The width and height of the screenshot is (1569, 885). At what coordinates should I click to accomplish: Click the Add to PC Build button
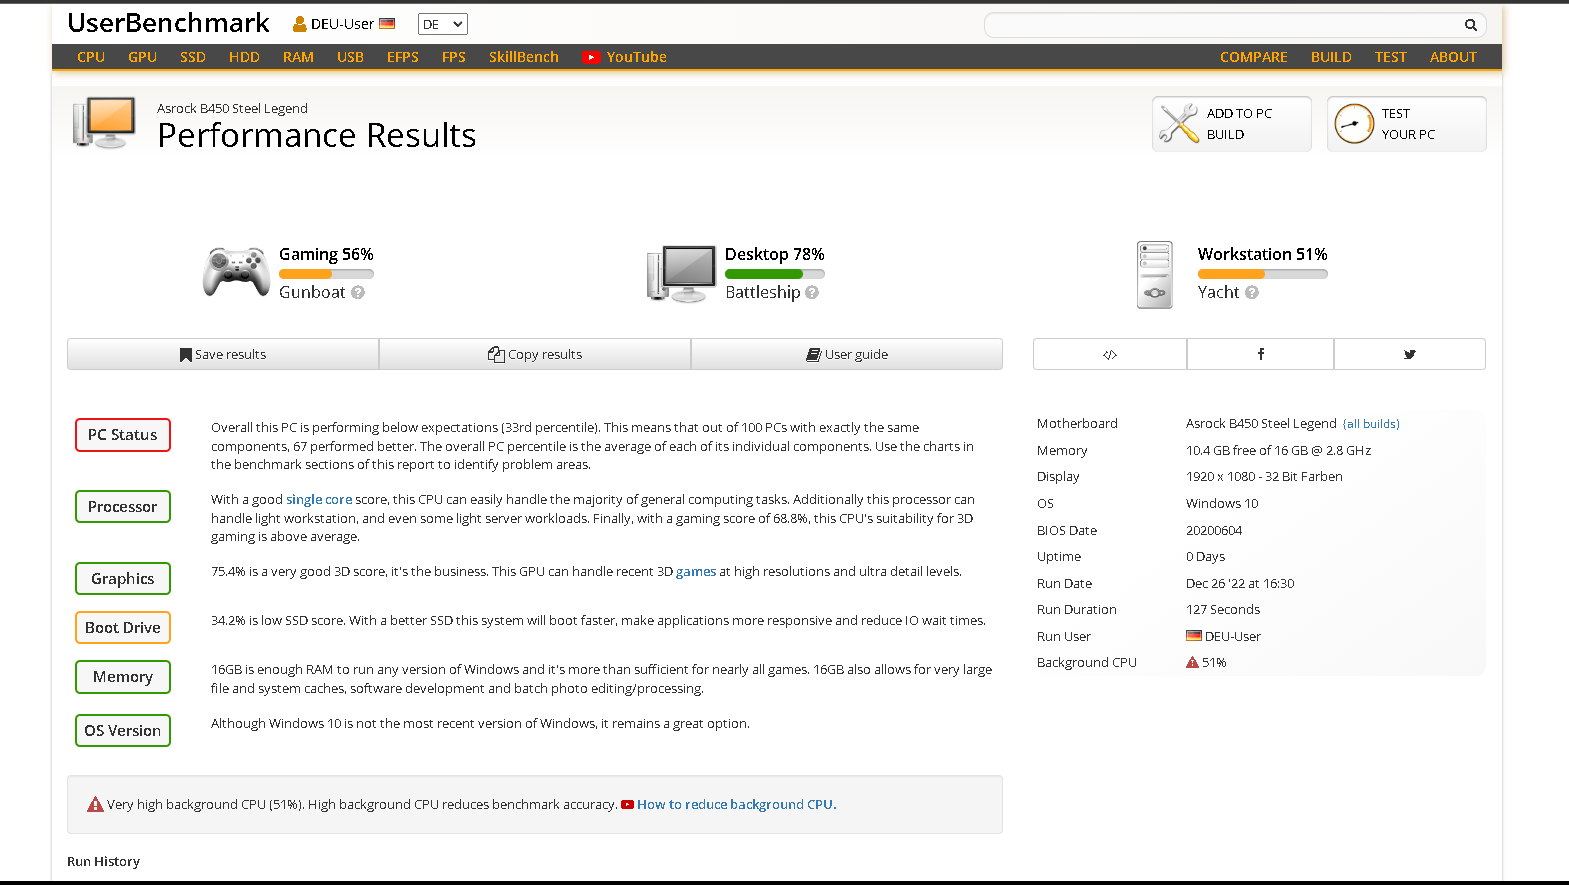(1231, 124)
